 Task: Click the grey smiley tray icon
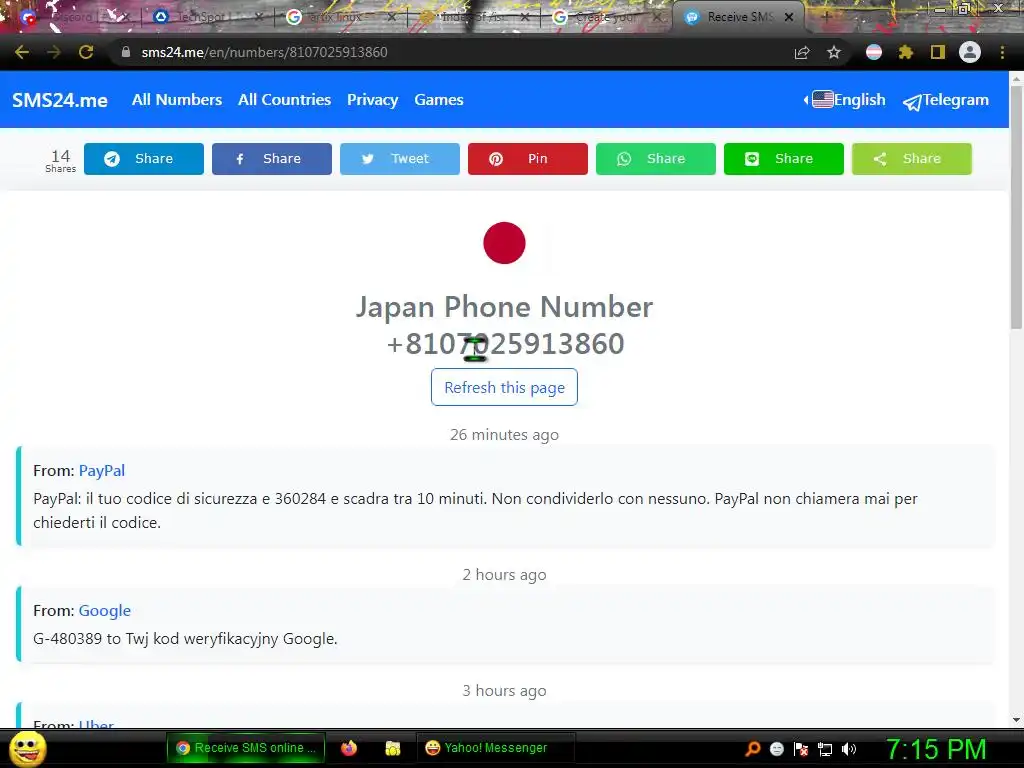click(776, 749)
